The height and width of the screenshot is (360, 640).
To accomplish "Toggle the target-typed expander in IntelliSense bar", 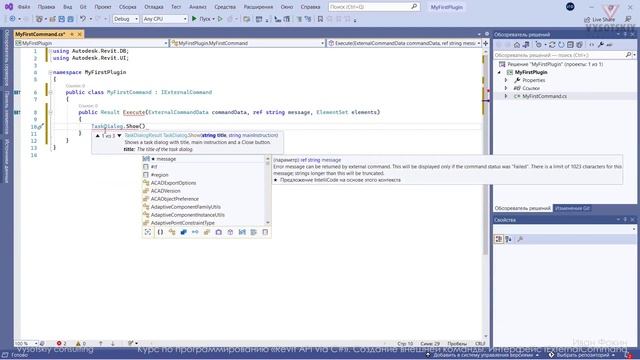I will (x=148, y=232).
